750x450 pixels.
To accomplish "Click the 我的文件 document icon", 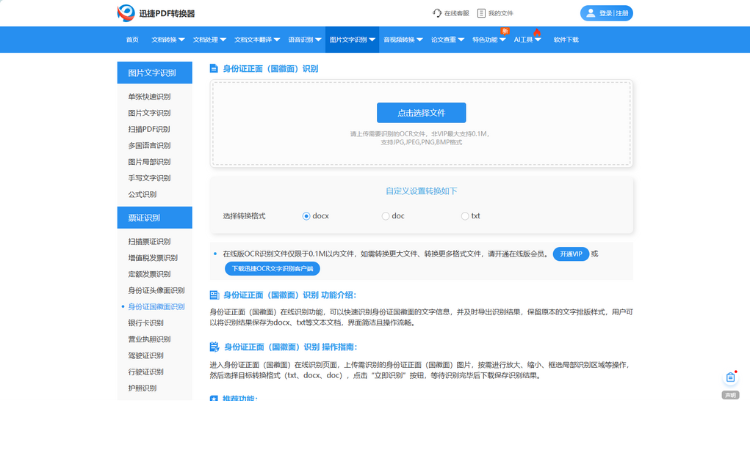I will pyautogui.click(x=482, y=13).
